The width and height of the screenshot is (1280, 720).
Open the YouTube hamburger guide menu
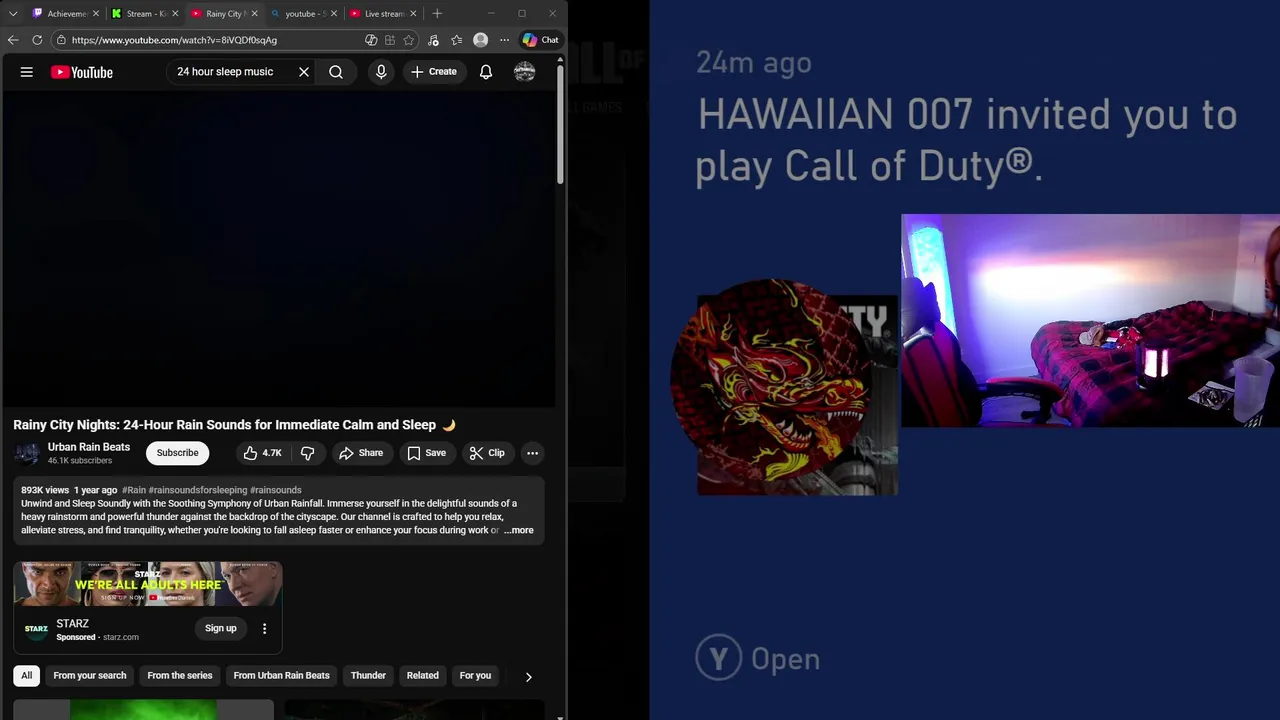27,72
